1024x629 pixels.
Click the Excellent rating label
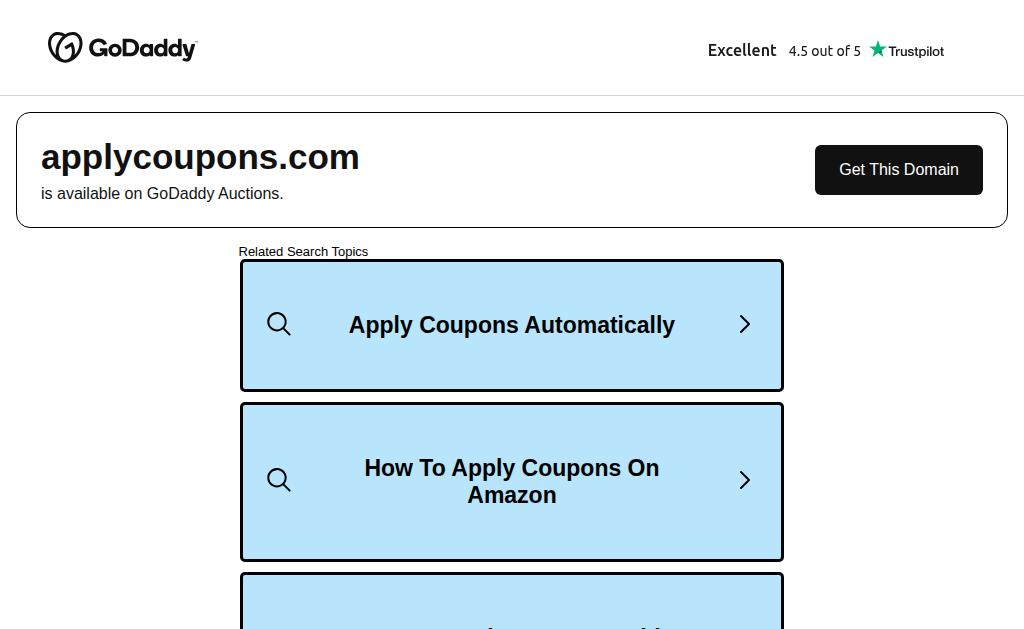point(742,50)
